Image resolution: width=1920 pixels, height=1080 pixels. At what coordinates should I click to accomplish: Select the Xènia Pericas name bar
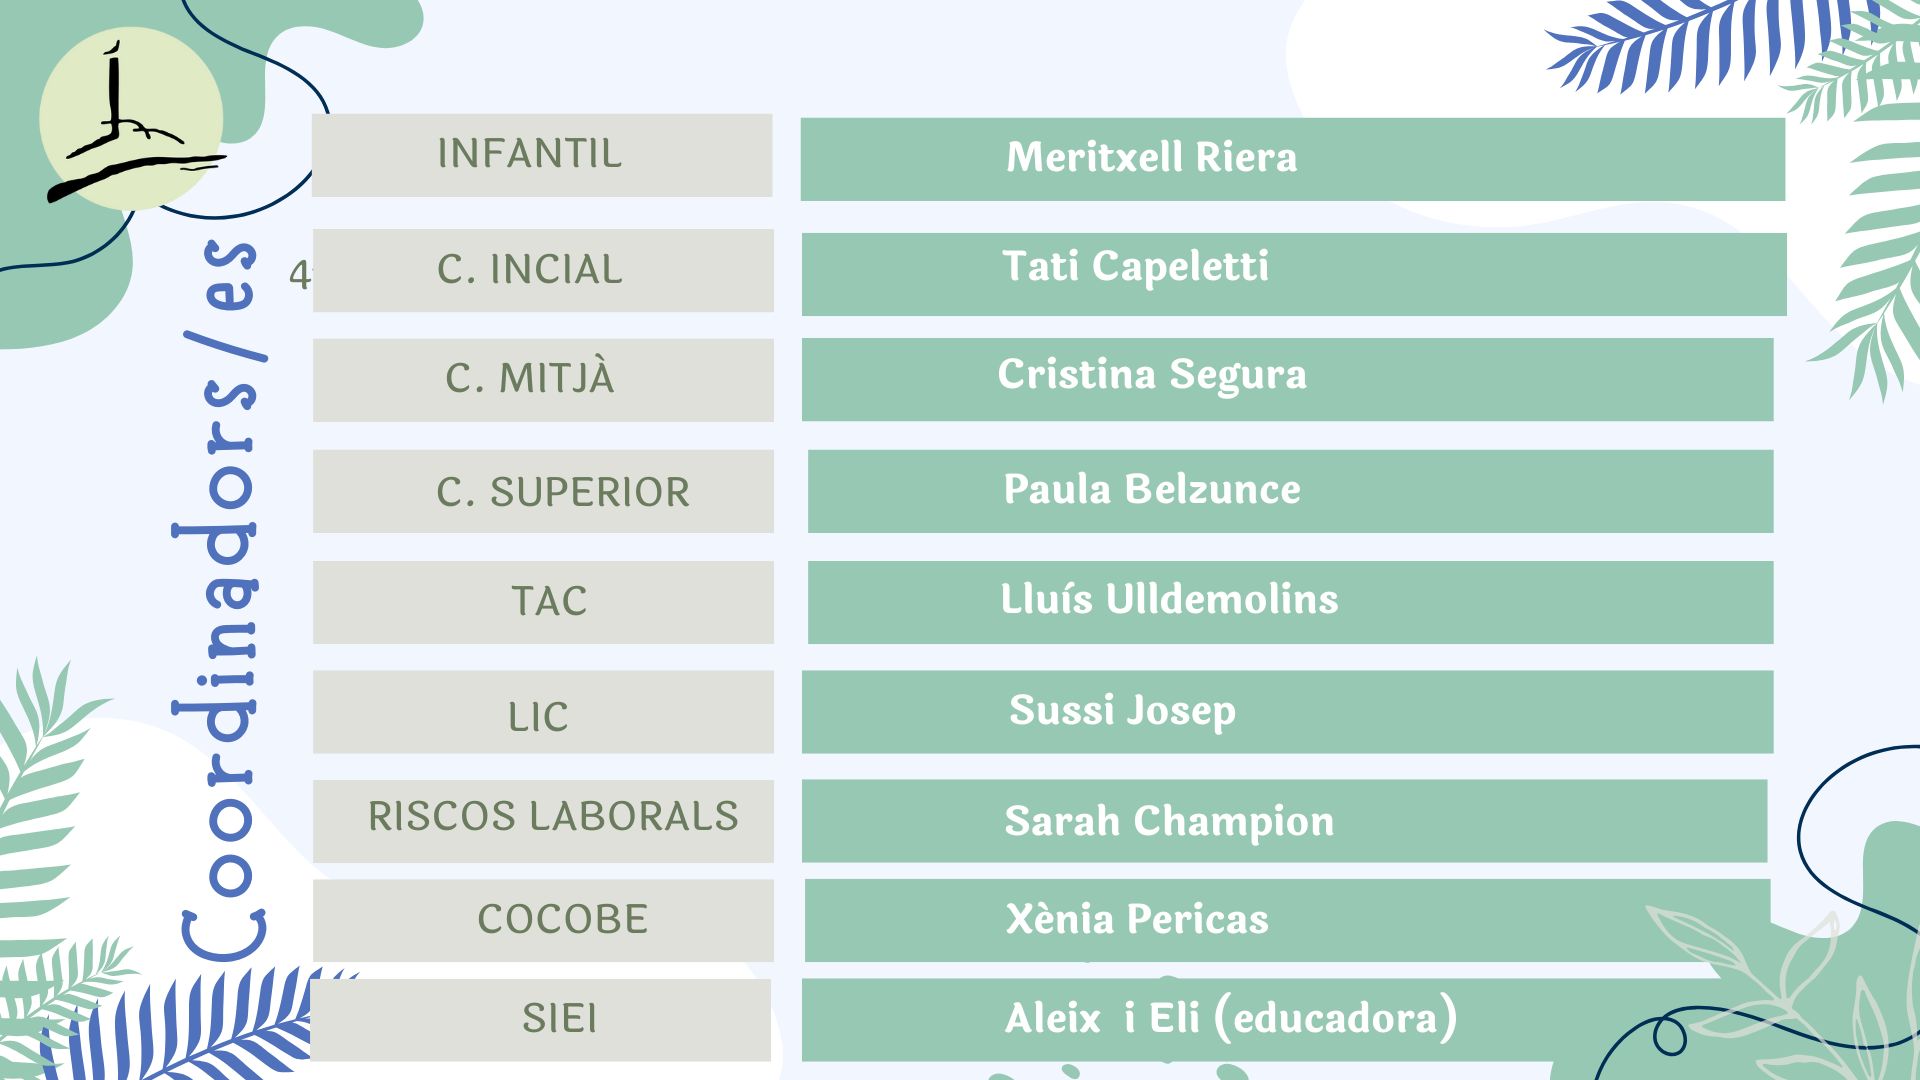pyautogui.click(x=1287, y=920)
